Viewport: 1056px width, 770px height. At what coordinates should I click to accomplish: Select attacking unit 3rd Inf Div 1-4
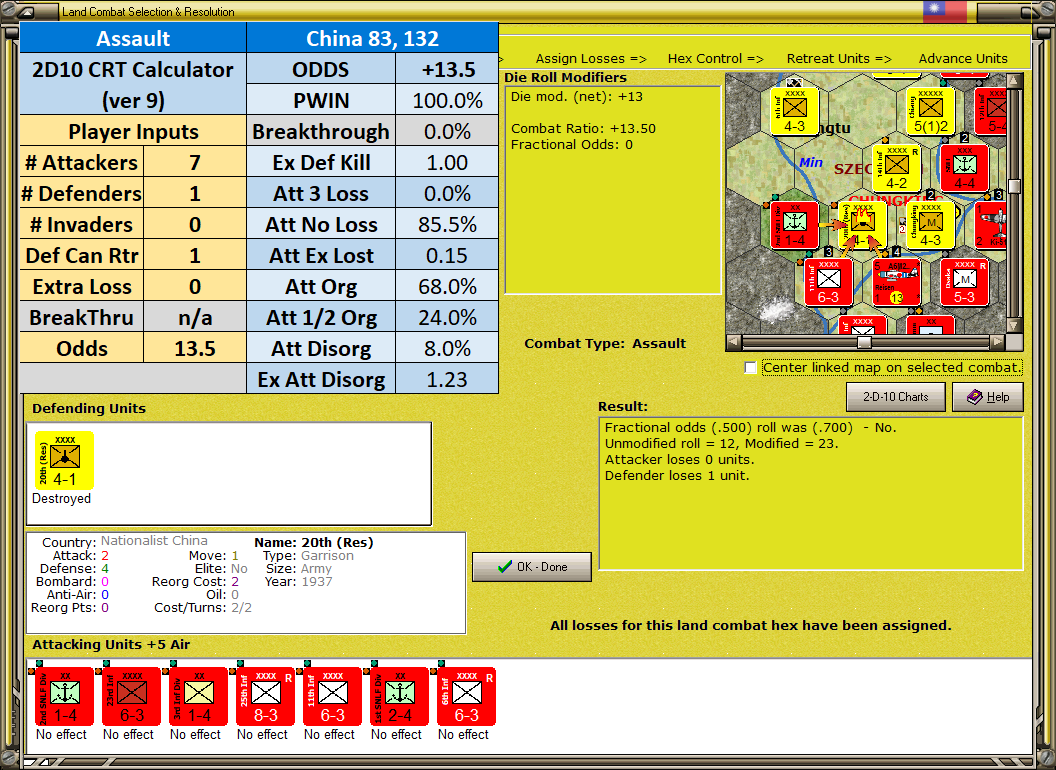(x=198, y=696)
